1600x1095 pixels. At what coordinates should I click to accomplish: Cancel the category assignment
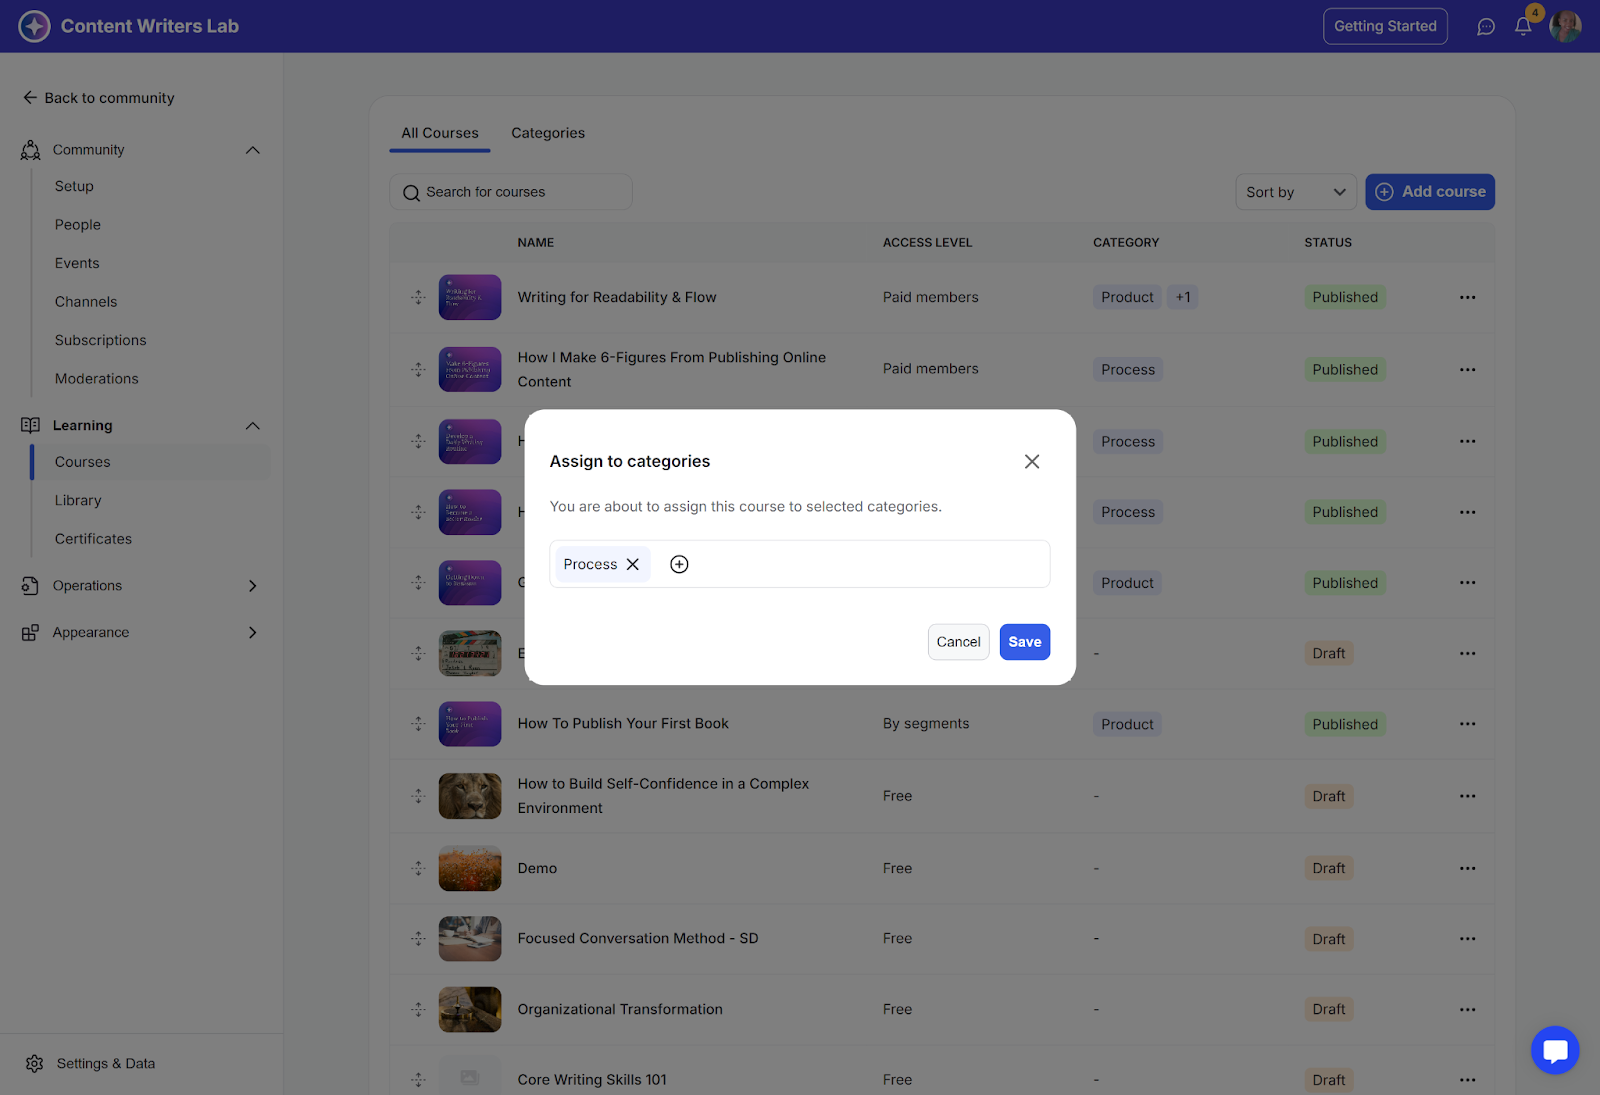click(x=958, y=642)
